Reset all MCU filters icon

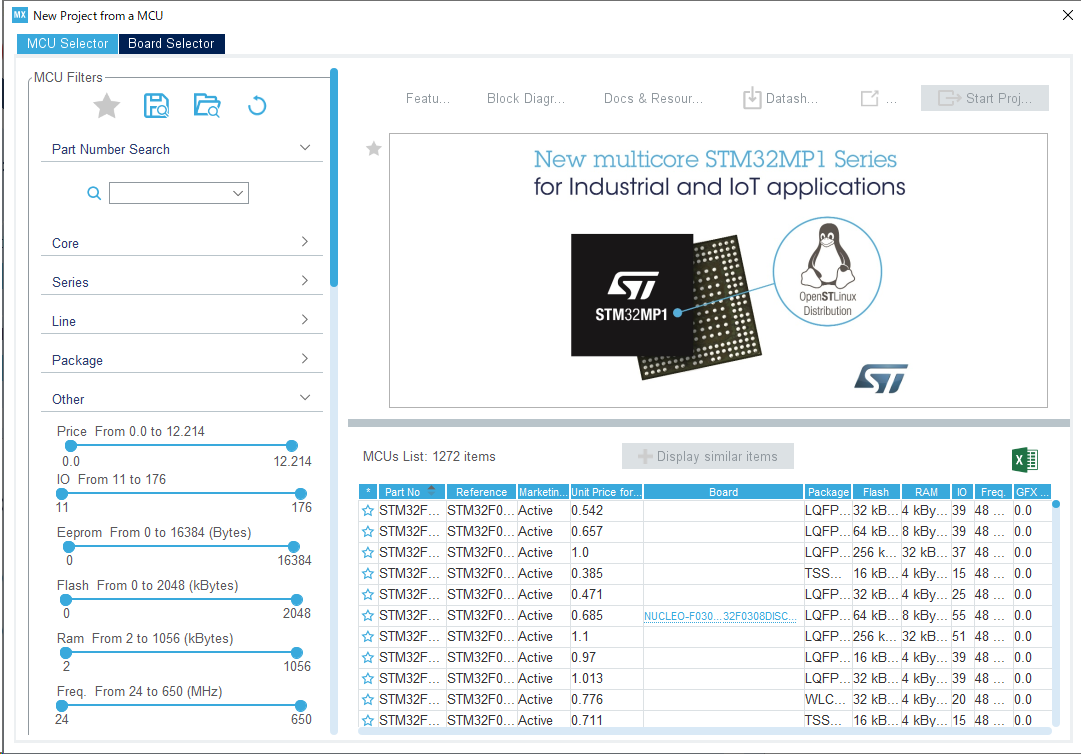(x=257, y=106)
